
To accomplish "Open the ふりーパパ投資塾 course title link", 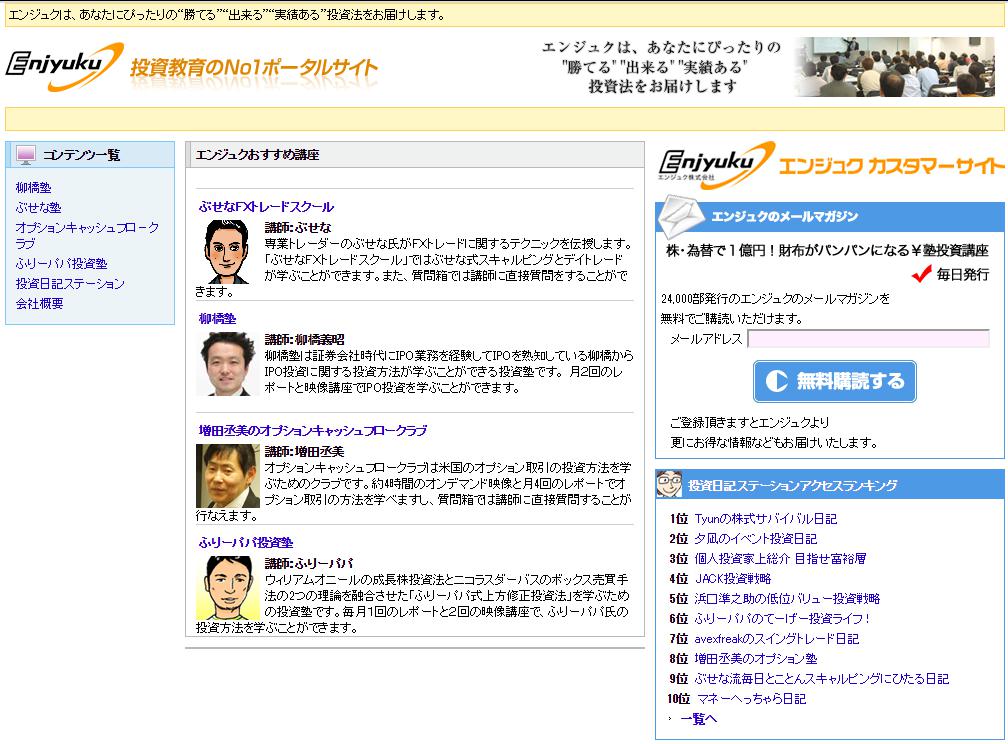I will point(246,543).
